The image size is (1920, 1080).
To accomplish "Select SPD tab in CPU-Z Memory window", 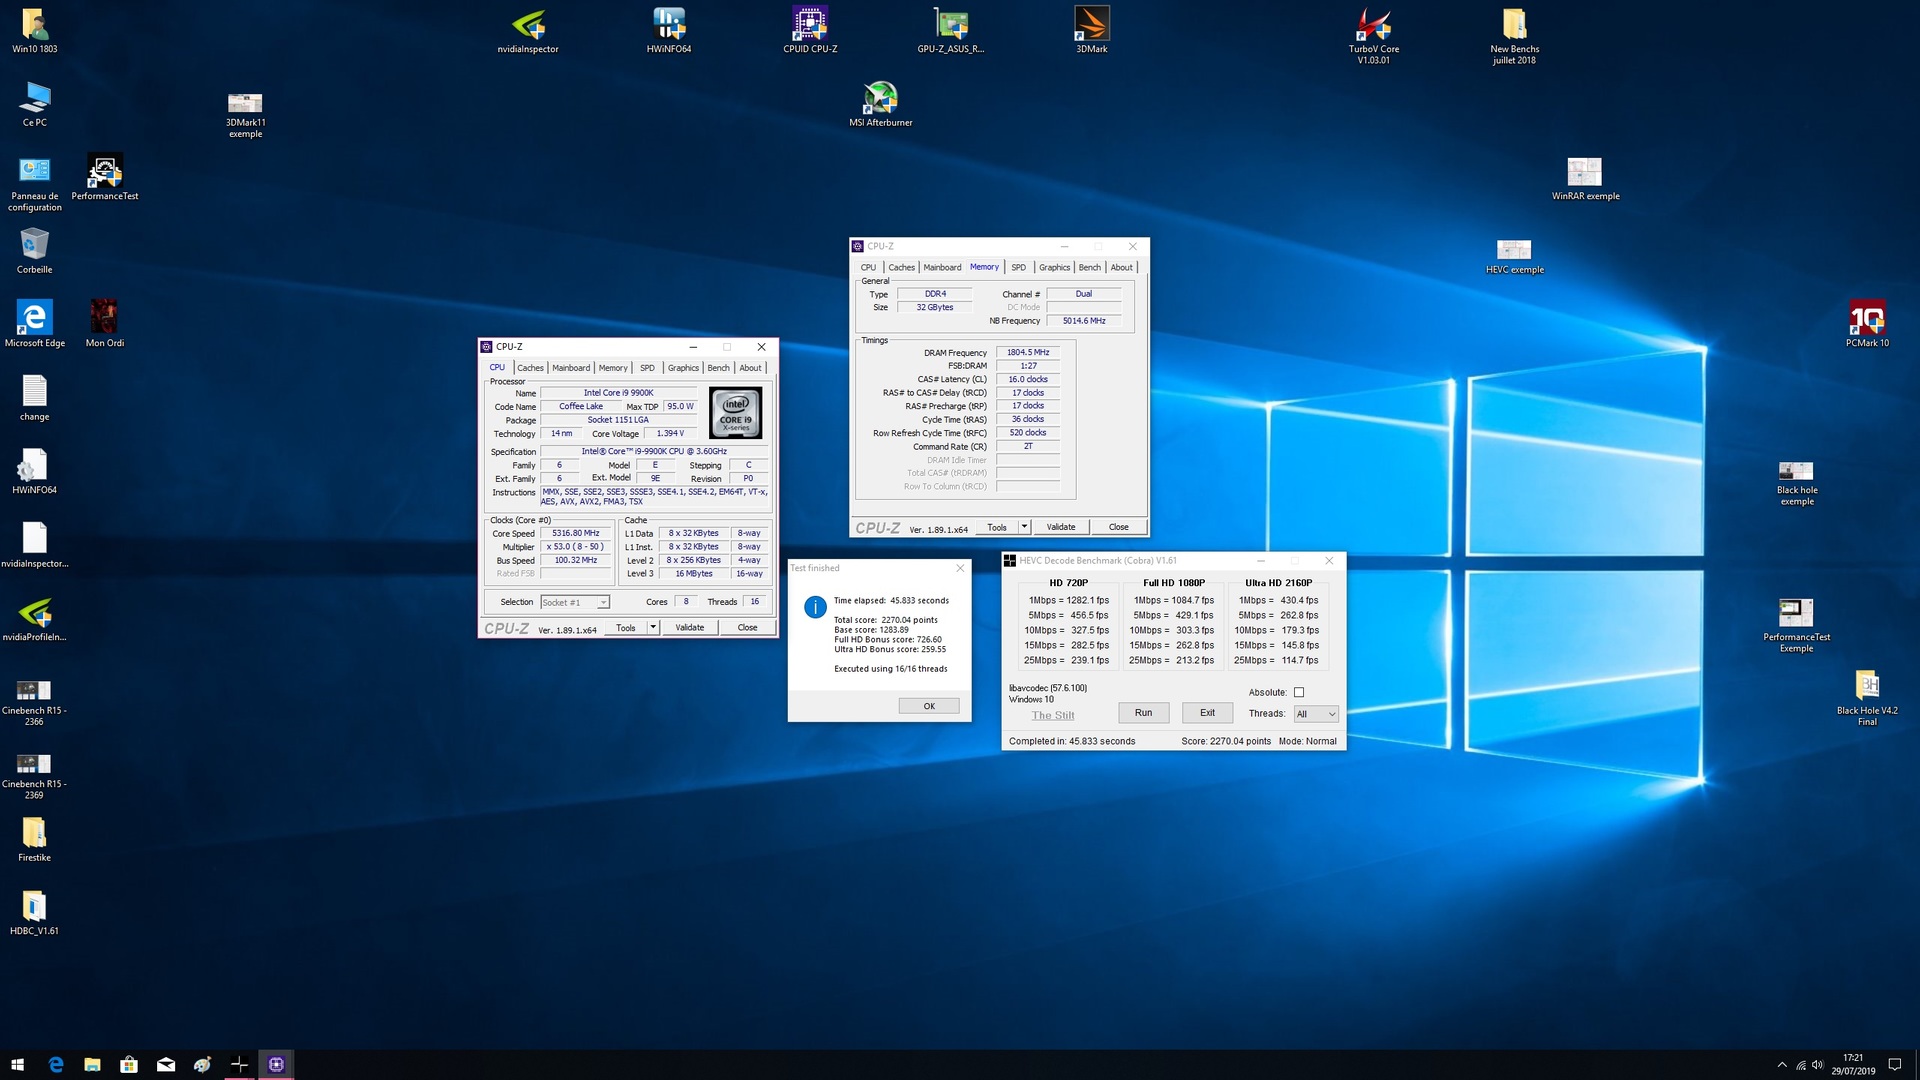I will [1018, 267].
